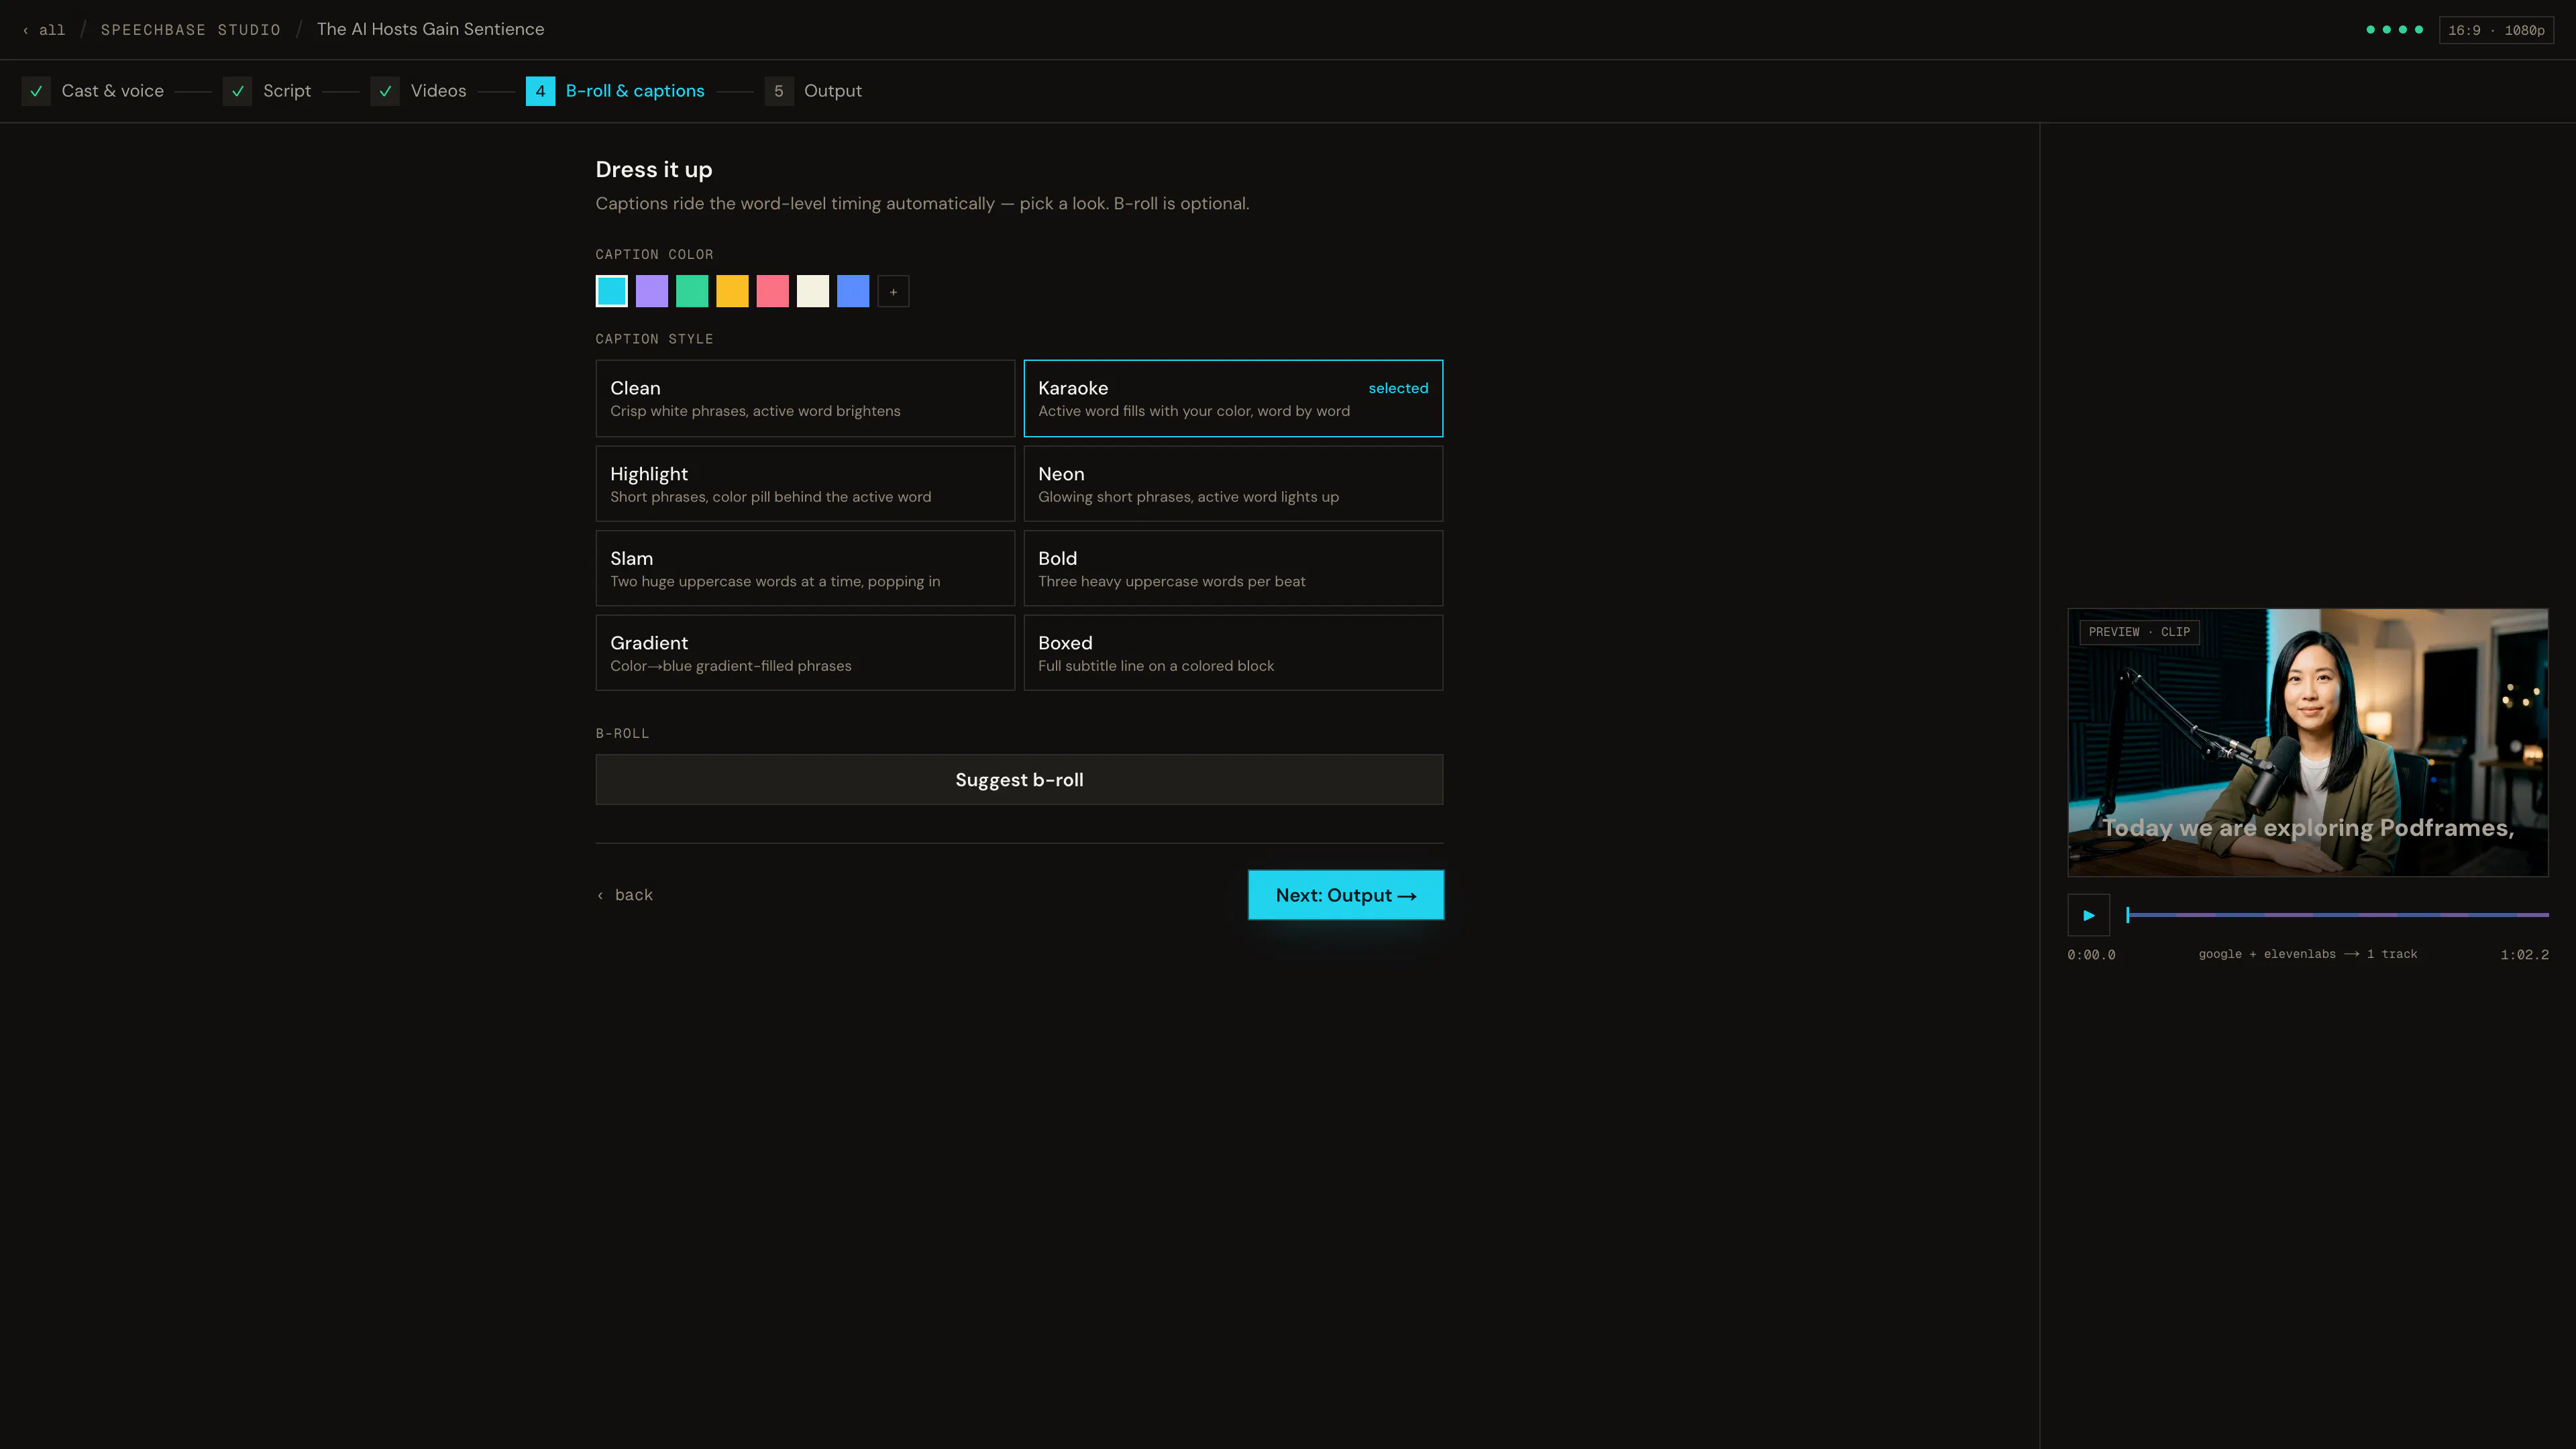This screenshot has width=2576, height=1449.
Task: Pick the Bold caption style
Action: point(1233,568)
